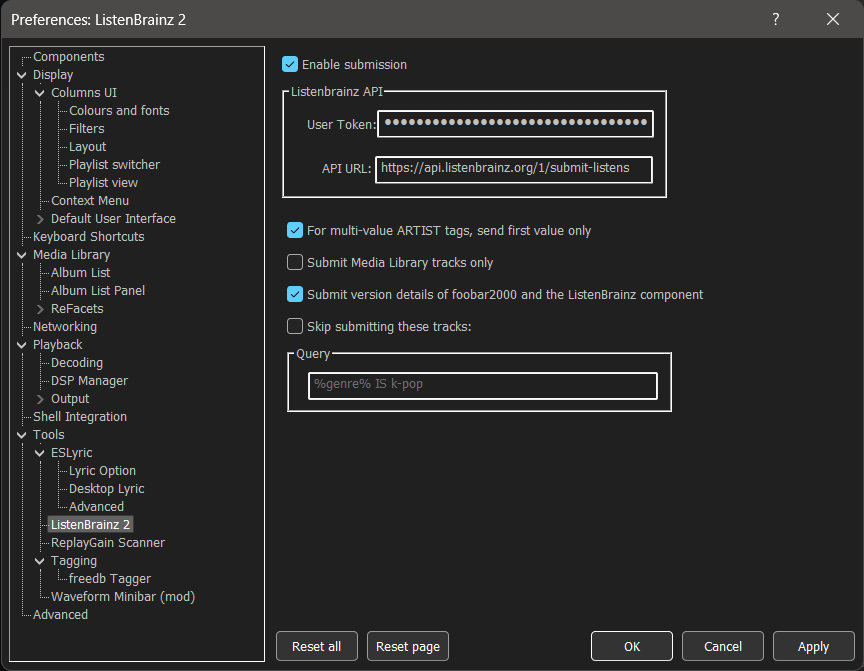Open the Filters preferences page
This screenshot has height=671, width=864.
[x=87, y=129]
